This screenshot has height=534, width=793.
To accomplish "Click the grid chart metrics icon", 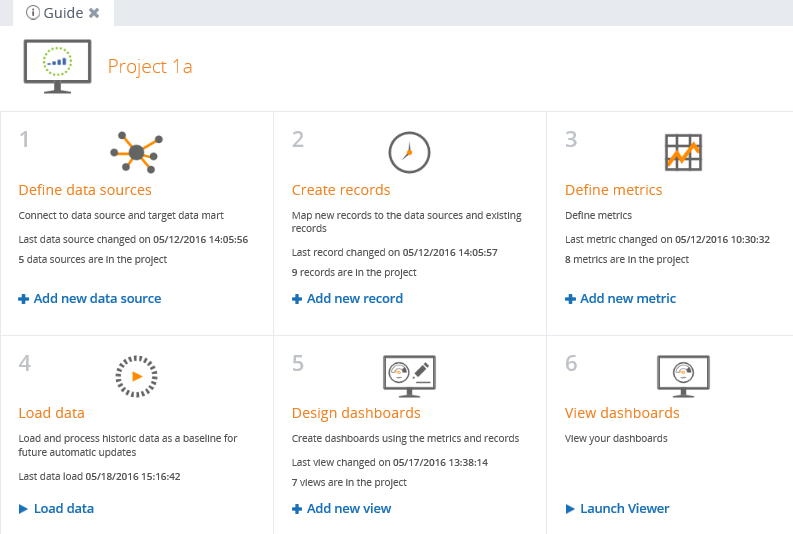I will click(x=683, y=152).
